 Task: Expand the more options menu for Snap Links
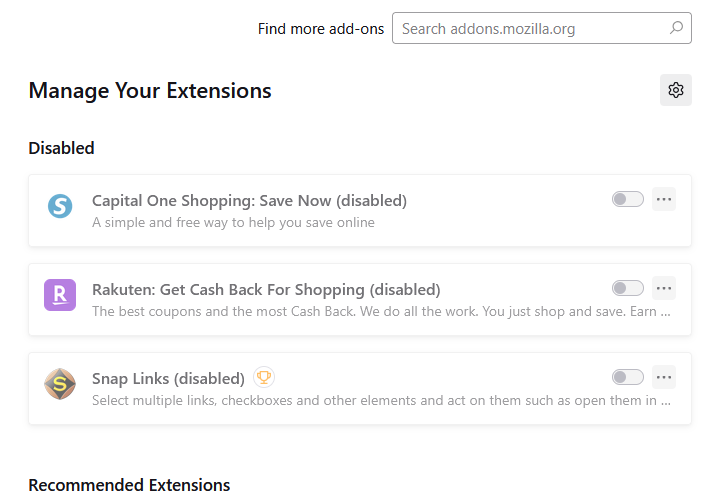coord(664,377)
